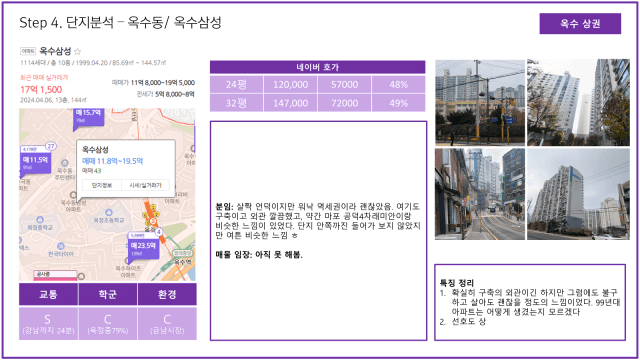Image resolution: width=640 pixels, height=360 pixels.
Task: Click the 옥수동 주민센터 map pin
Action: click(64, 163)
